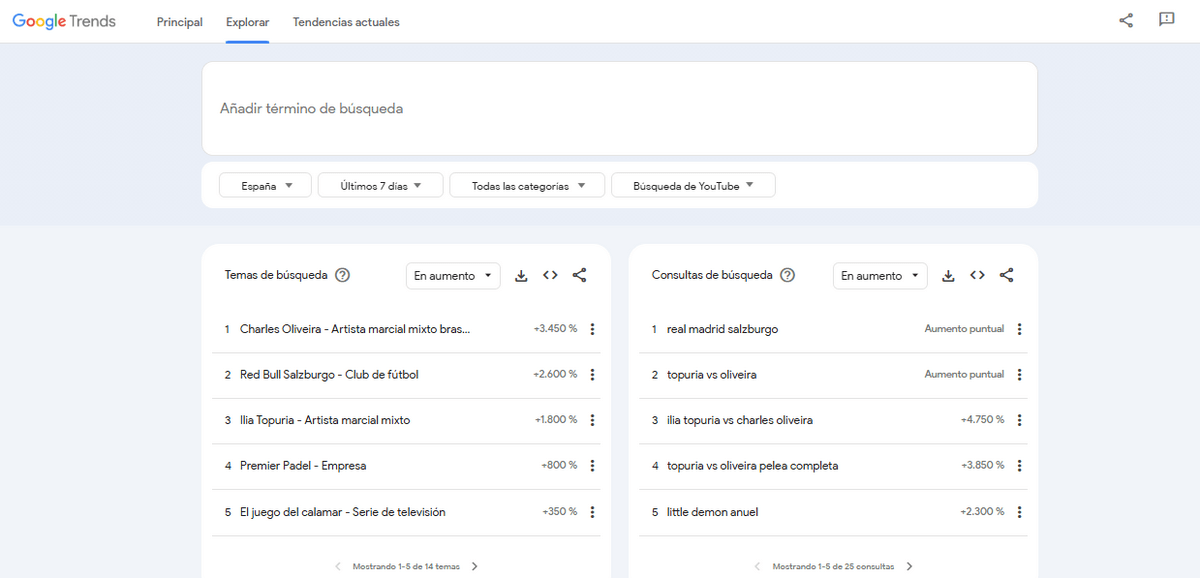
Task: Open the España country dropdown
Action: coord(265,185)
